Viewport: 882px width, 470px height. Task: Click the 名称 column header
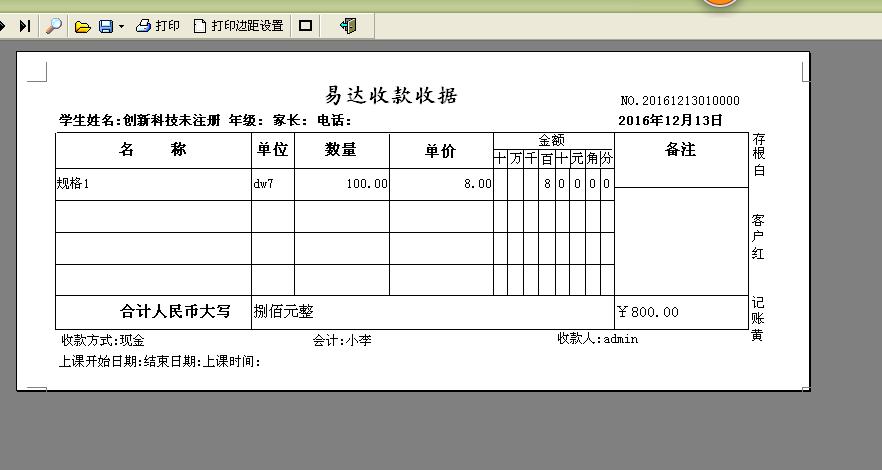tap(152, 150)
